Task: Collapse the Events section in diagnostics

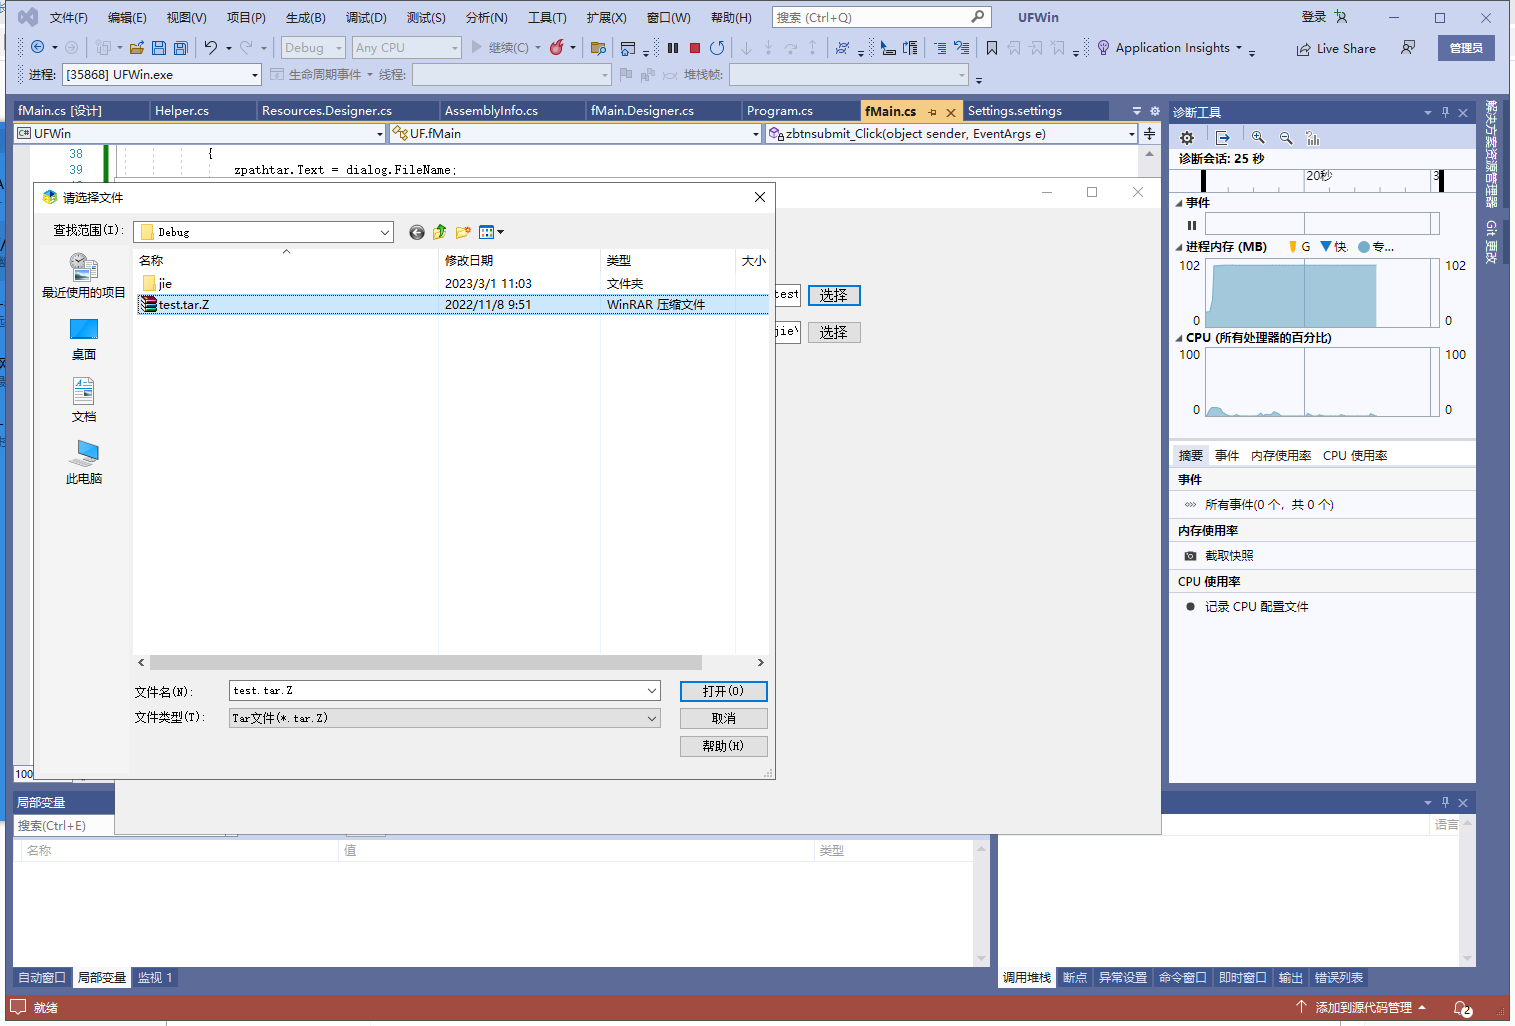Action: coord(1179,203)
